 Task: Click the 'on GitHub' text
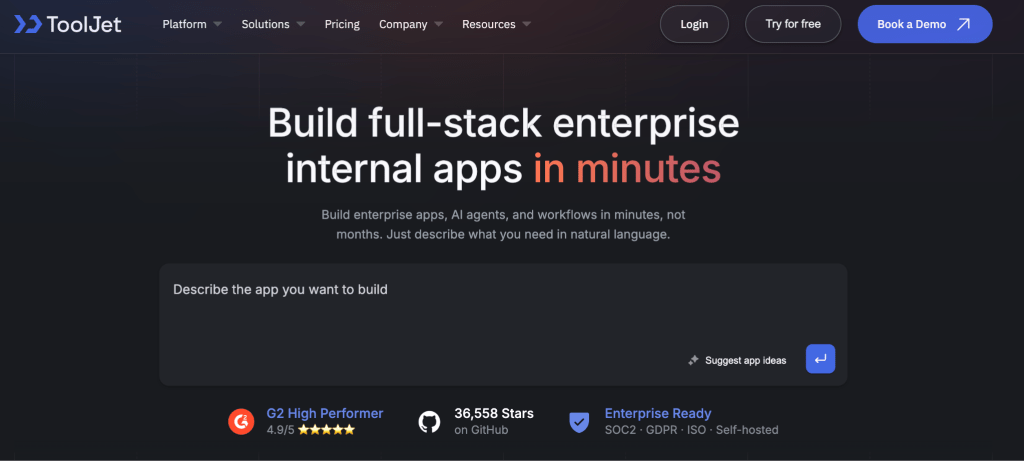[x=481, y=430]
